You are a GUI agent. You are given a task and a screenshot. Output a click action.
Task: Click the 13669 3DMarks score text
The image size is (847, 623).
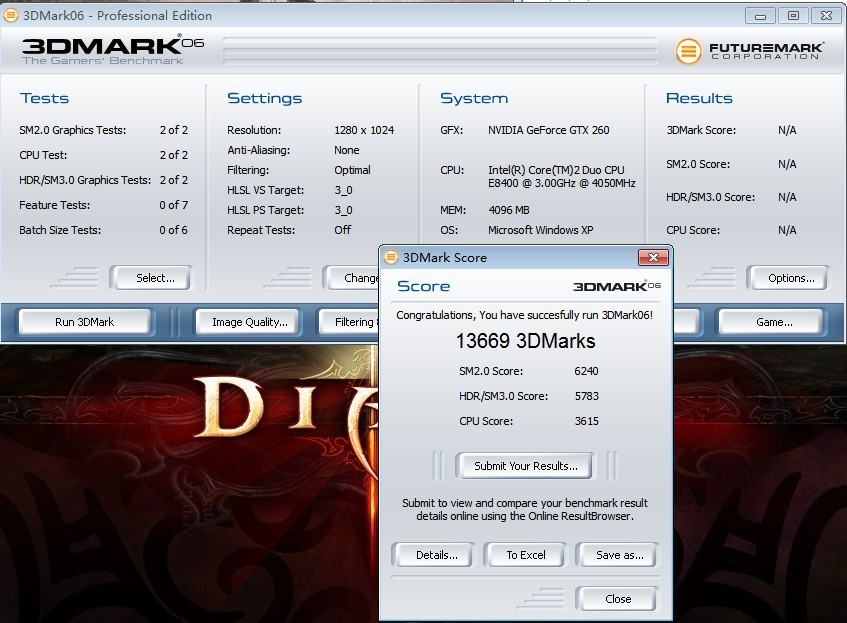525,341
